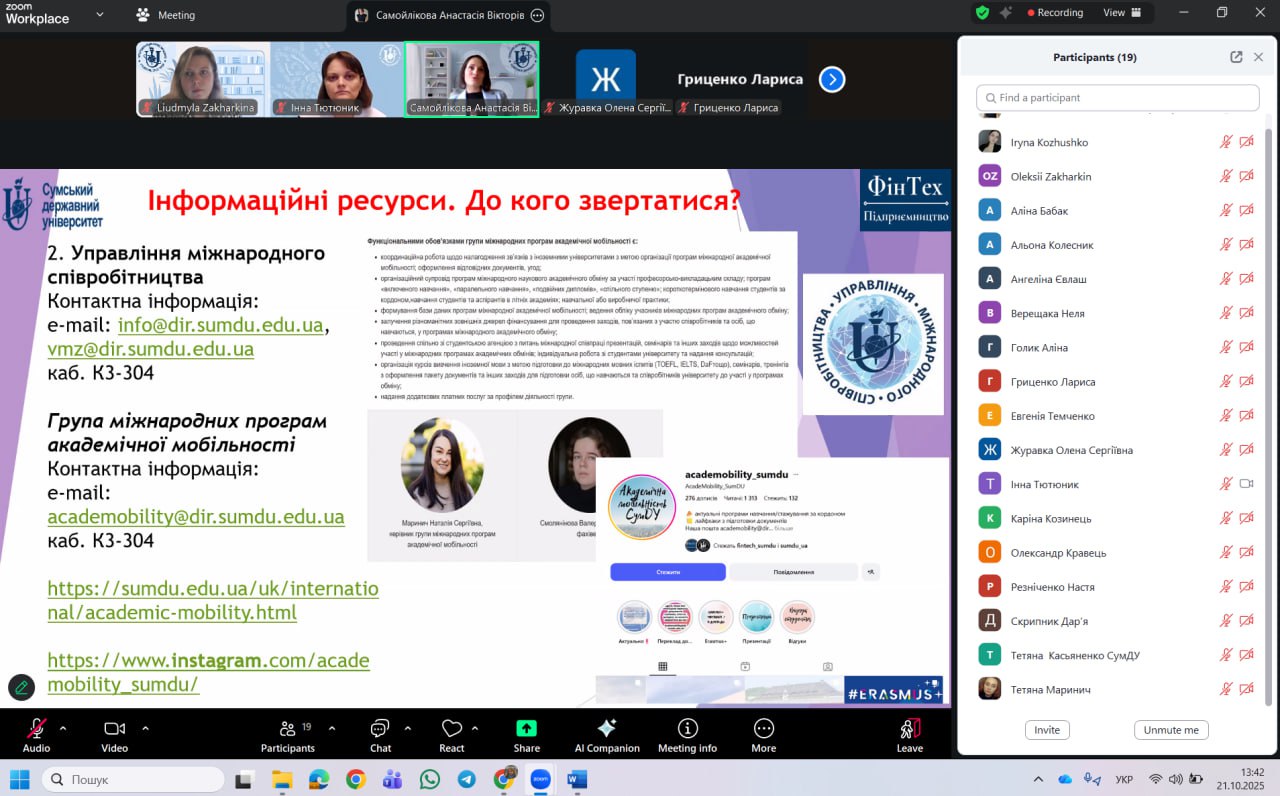Screen dimensions: 1280x796
Task: Expand the Video options arrow
Action: (145, 728)
